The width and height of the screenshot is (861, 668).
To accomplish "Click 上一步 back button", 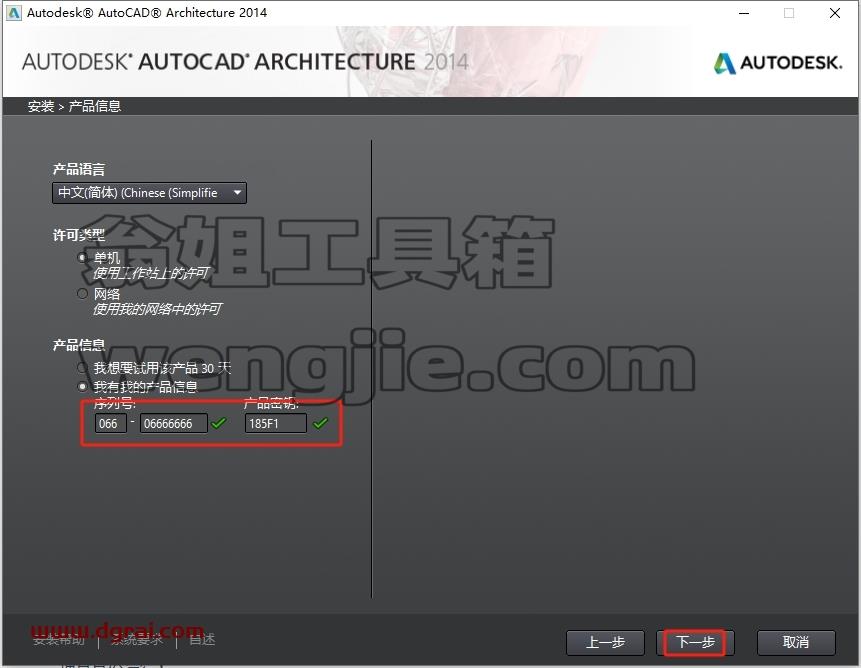I will click(605, 642).
